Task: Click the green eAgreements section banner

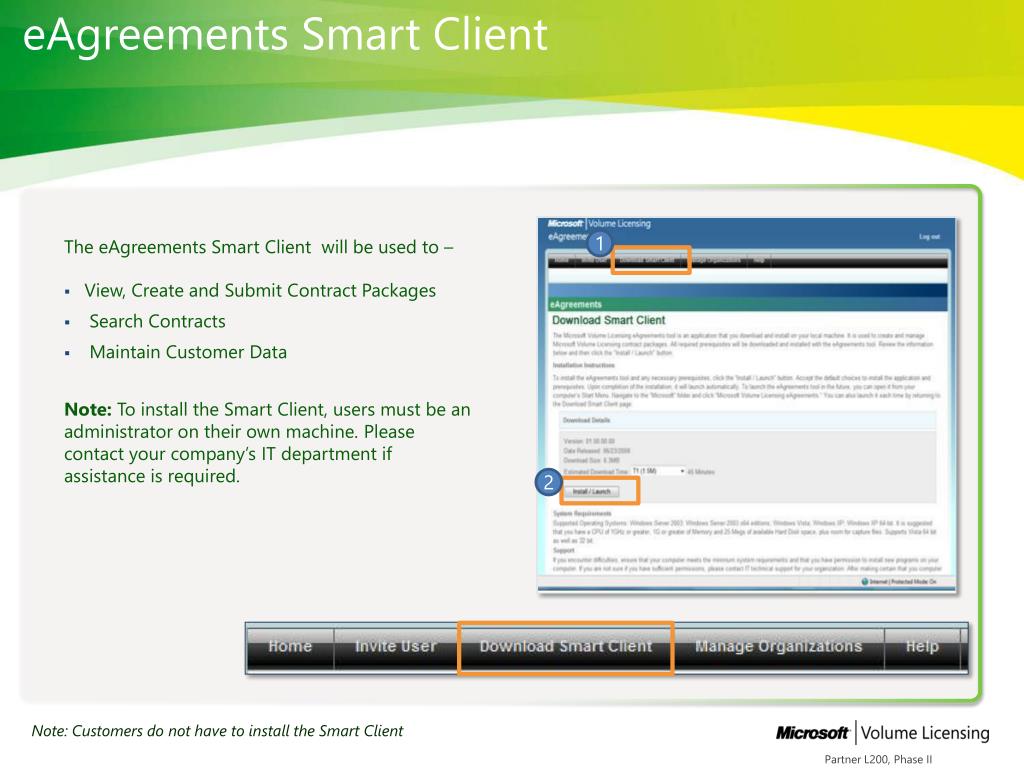Action: point(748,304)
